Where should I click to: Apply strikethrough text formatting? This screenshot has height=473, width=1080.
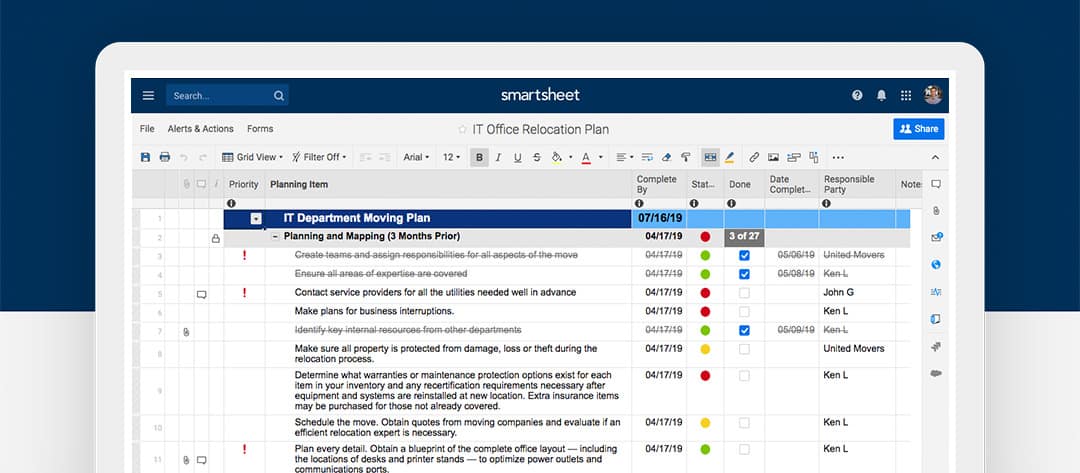pyautogui.click(x=536, y=157)
